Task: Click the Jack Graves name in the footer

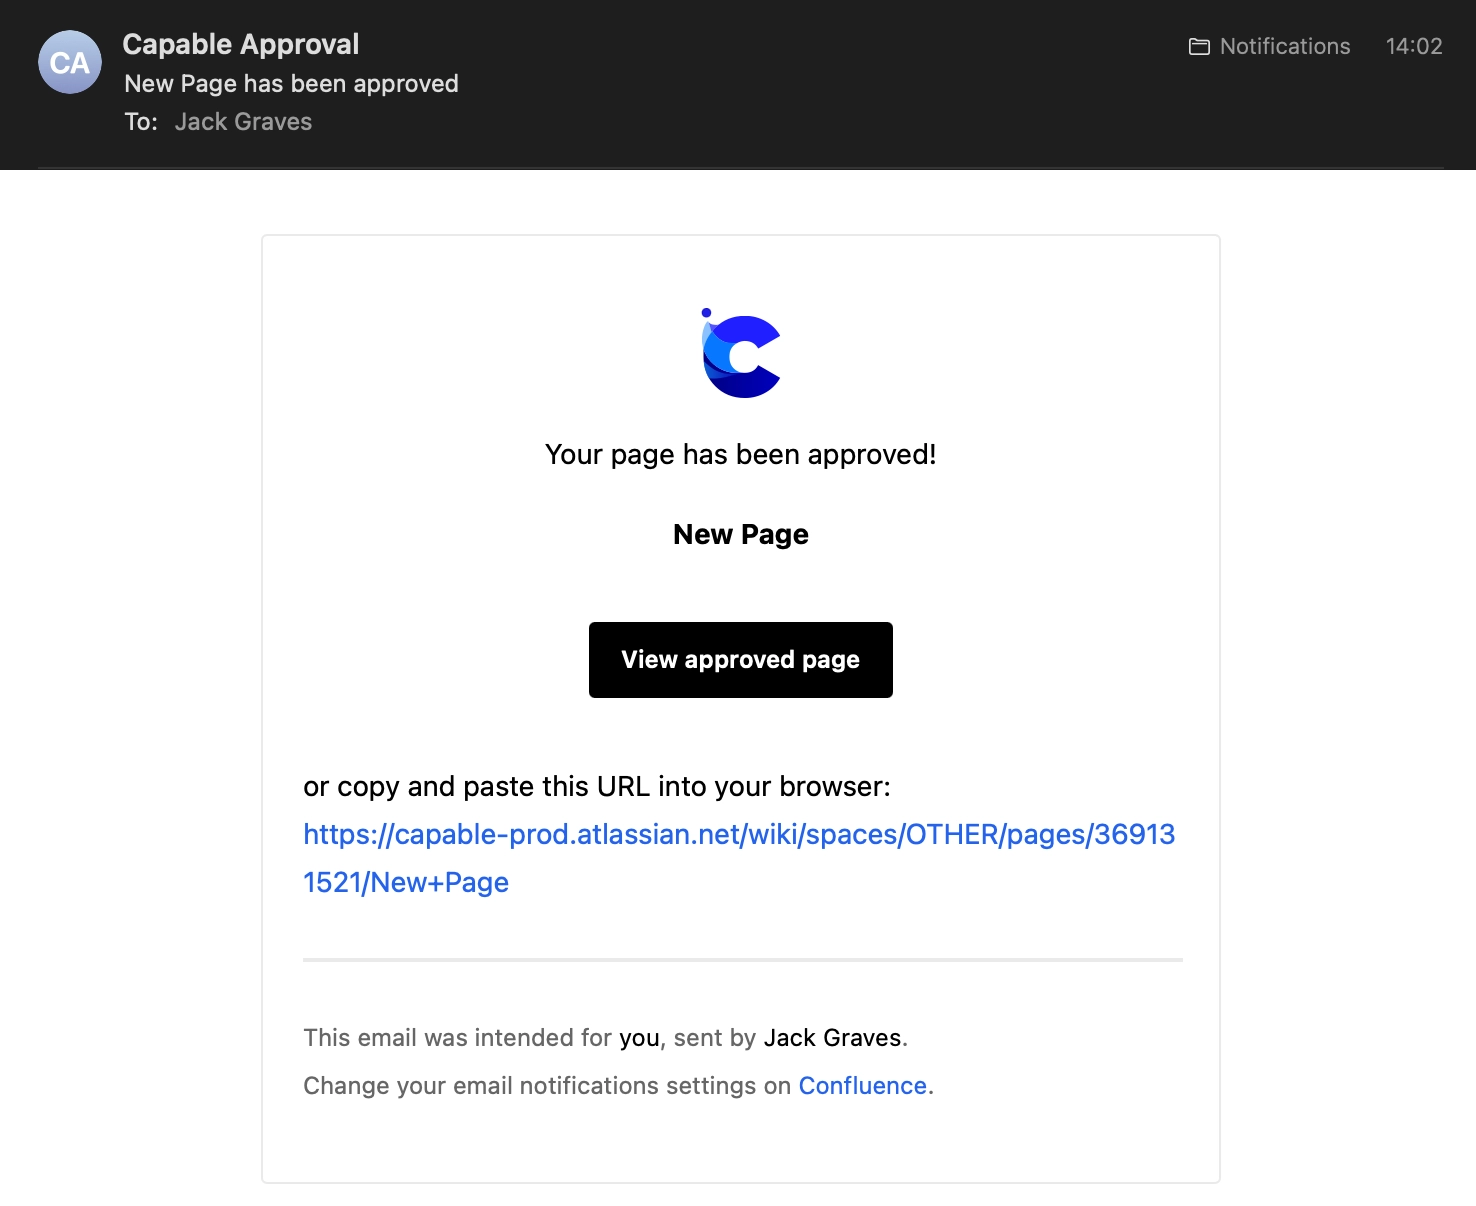Action: (x=832, y=1038)
